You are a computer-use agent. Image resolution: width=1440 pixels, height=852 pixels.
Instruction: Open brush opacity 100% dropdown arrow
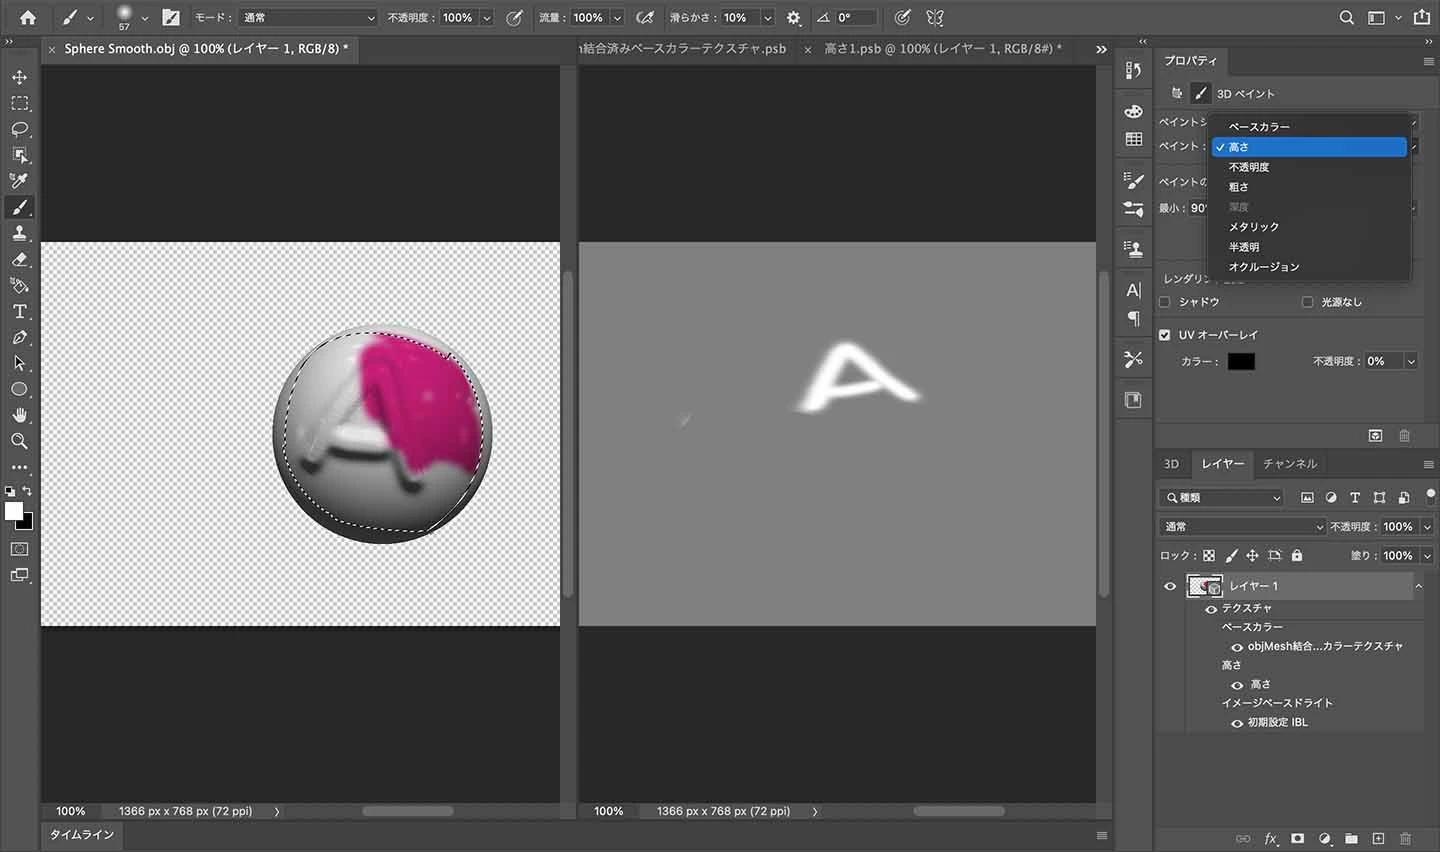pyautogui.click(x=487, y=18)
